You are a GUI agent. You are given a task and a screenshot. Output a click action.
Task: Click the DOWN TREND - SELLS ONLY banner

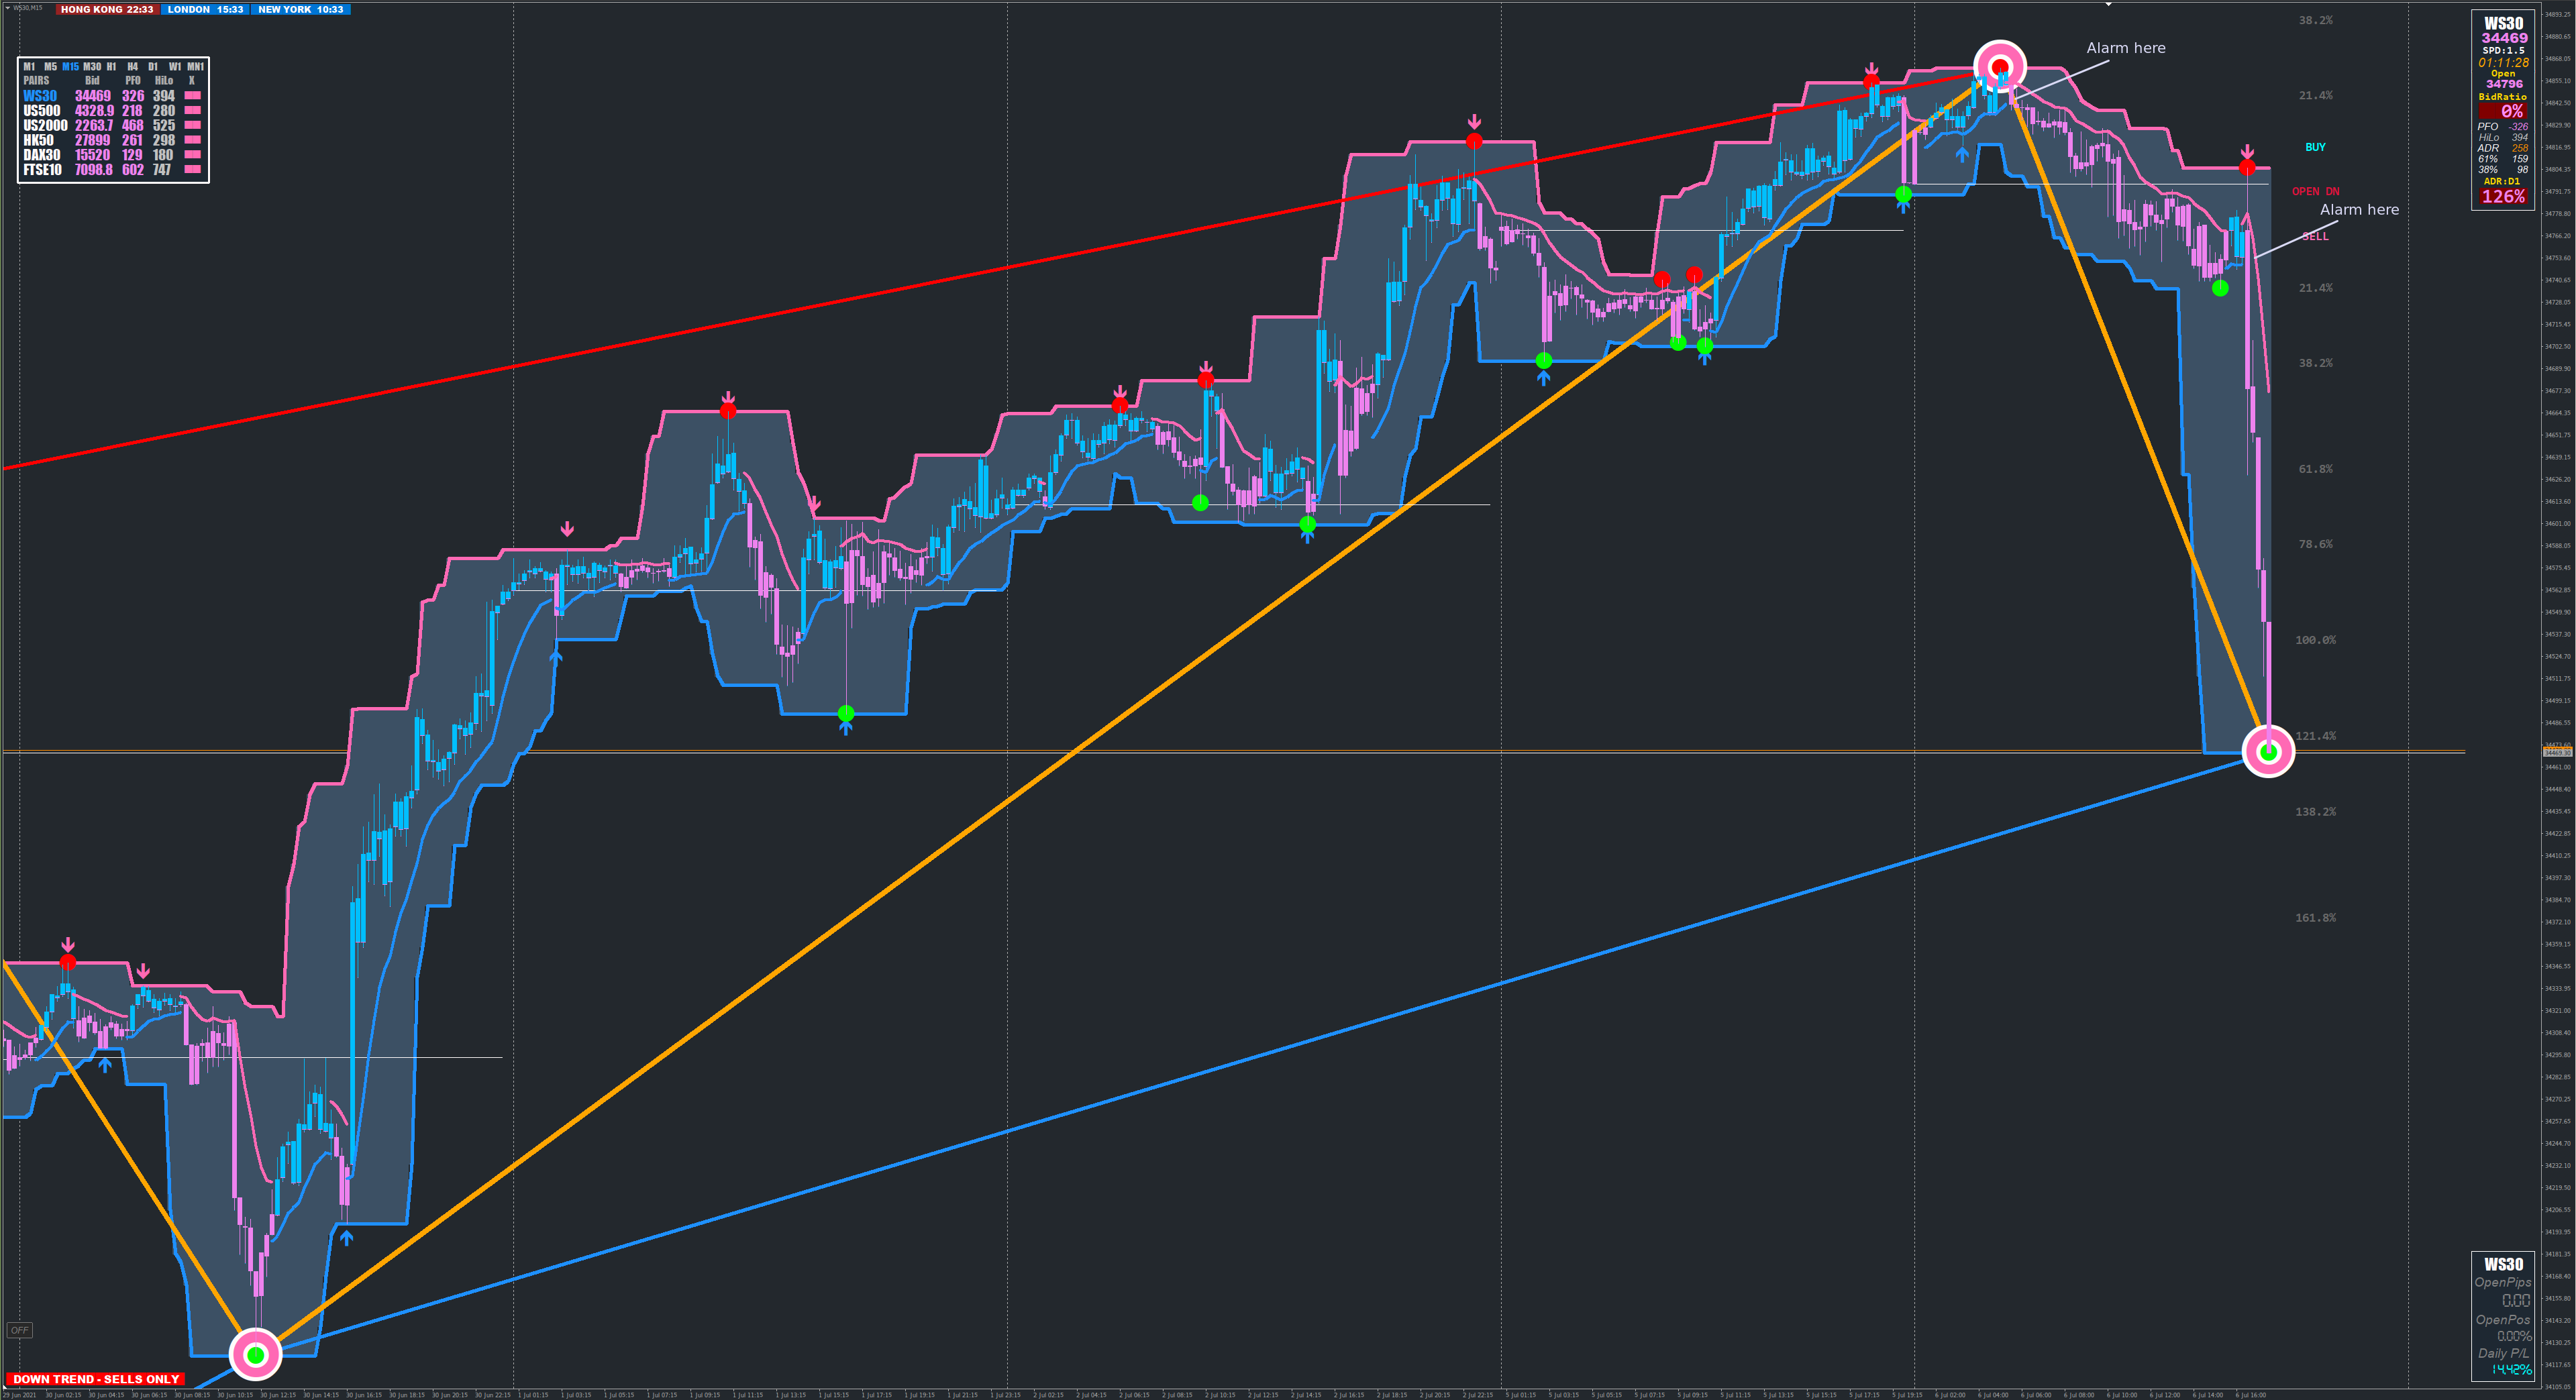(x=96, y=1379)
